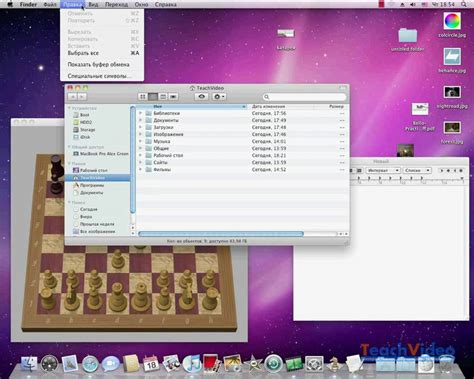The width and height of the screenshot is (474, 379).
Task: Go back in the Finder window
Action: click(72, 97)
